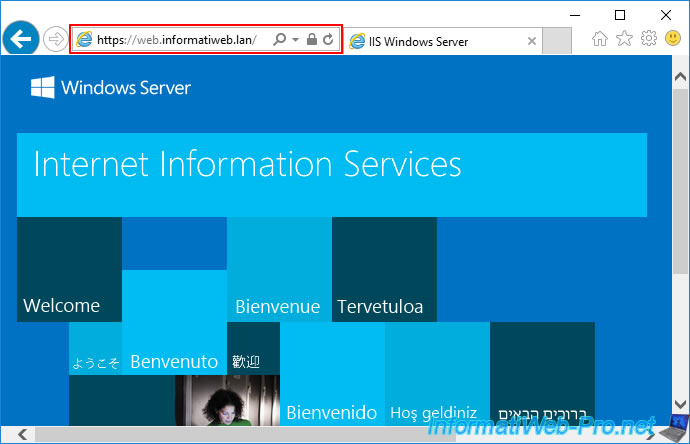This screenshot has height=444, width=690.
Task: Open Favorites with the star icon
Action: [624, 39]
